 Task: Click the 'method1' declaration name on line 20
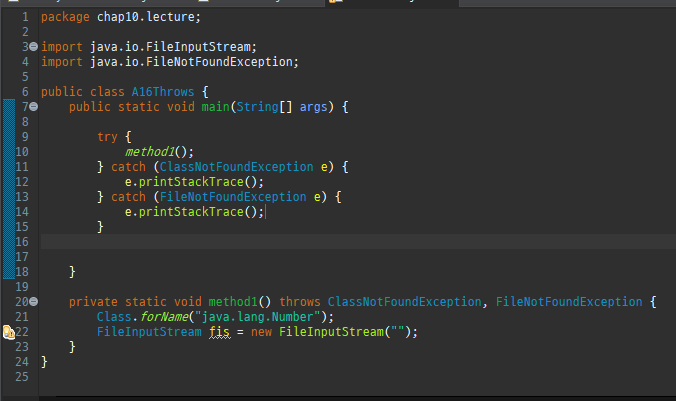pyautogui.click(x=233, y=302)
